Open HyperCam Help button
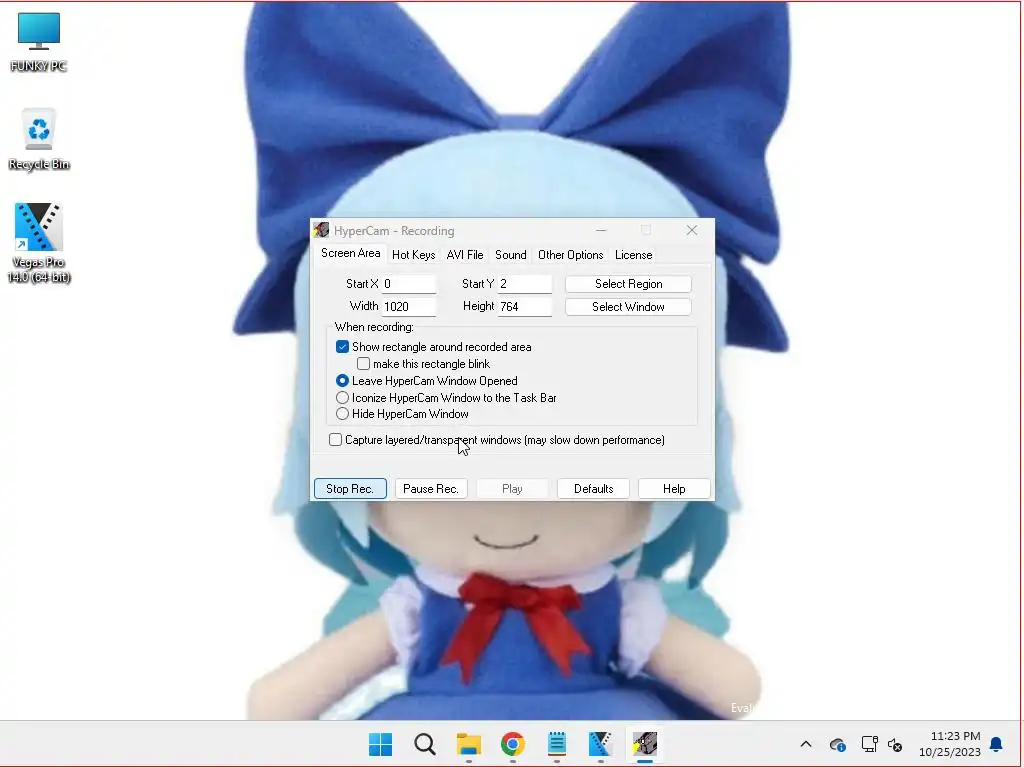Viewport: 1024px width, 768px height. [x=674, y=489]
